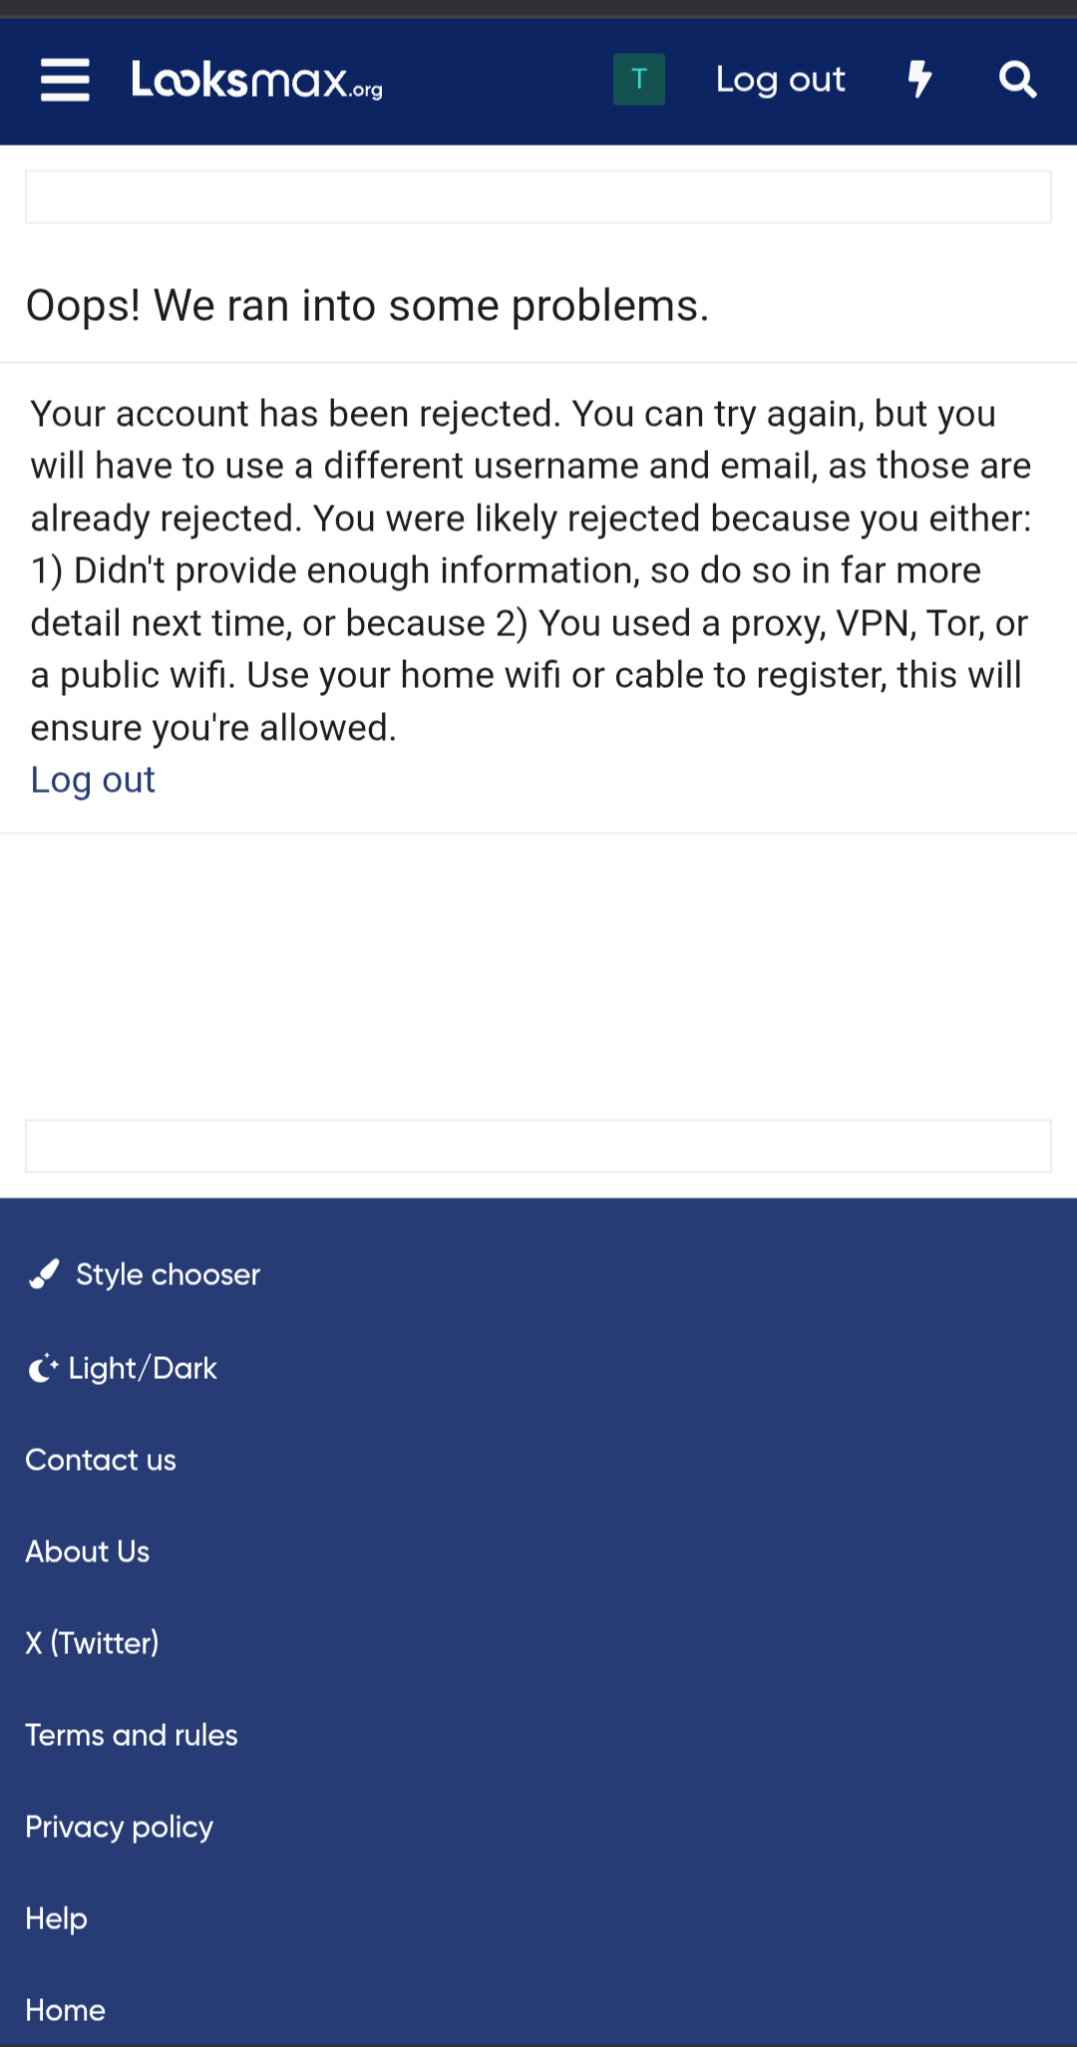View Terms and rules
1077x2047 pixels.
pos(132,1735)
